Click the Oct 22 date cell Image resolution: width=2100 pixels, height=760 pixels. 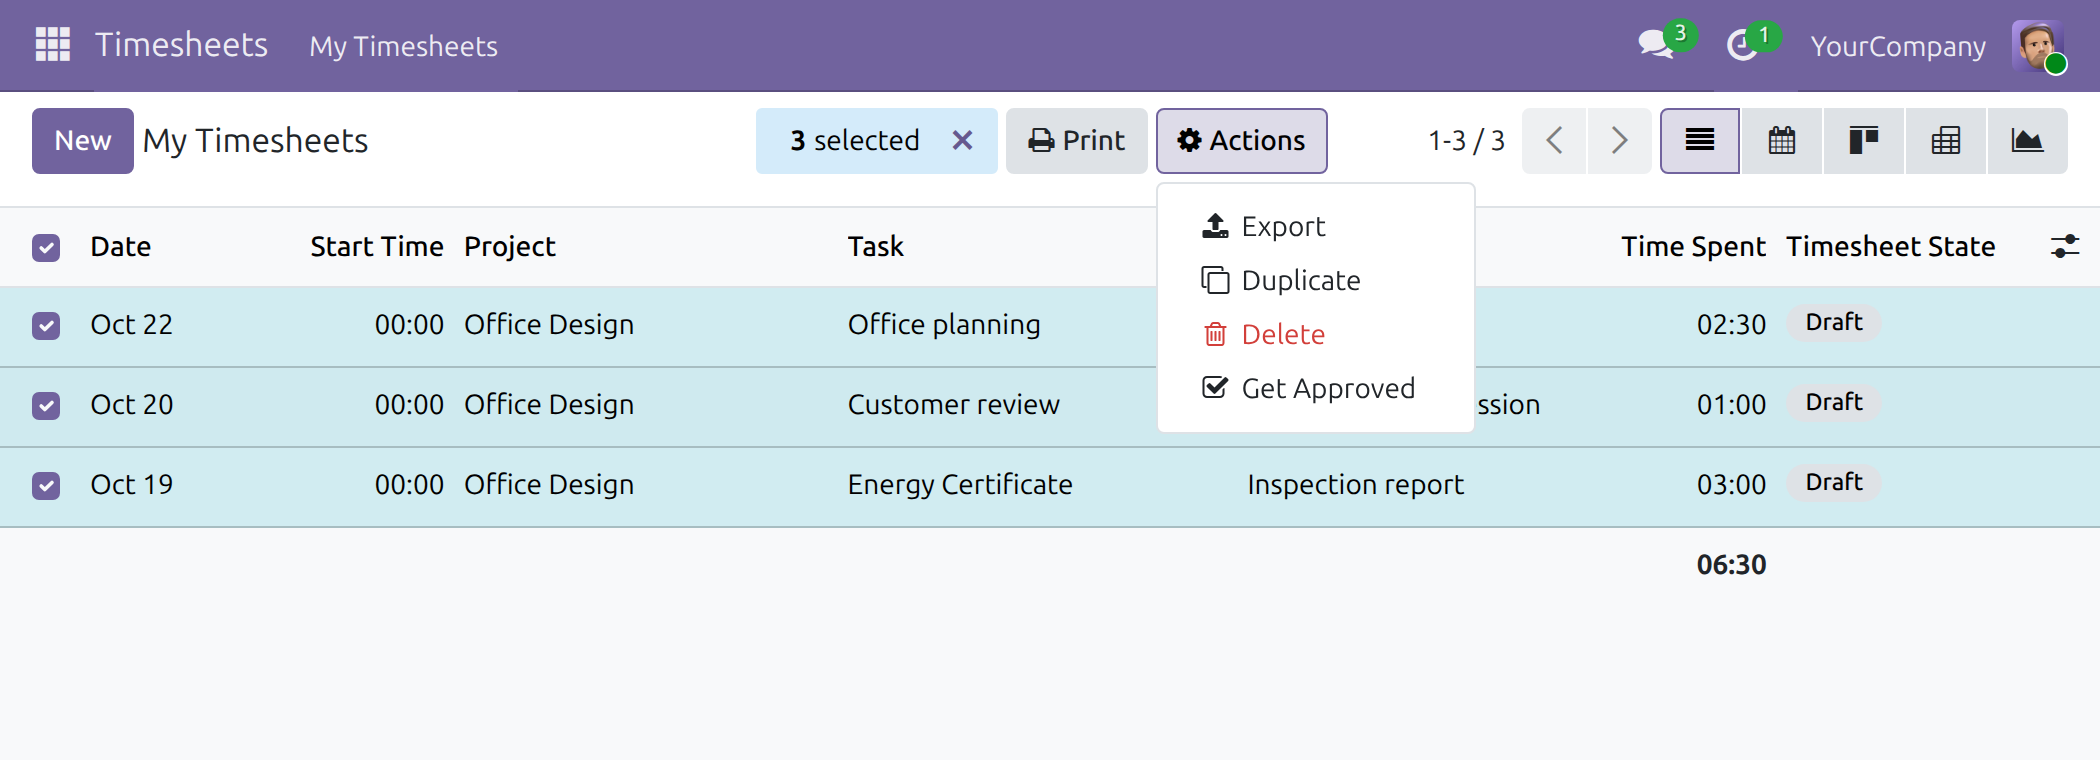pos(132,325)
